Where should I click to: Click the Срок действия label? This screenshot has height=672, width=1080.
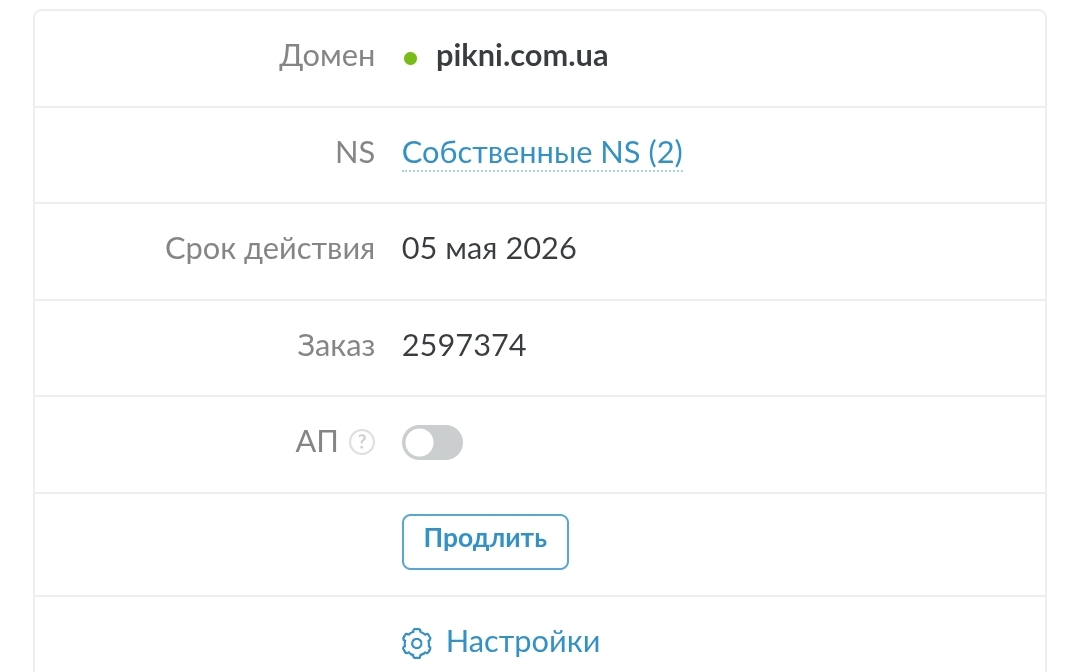[270, 249]
